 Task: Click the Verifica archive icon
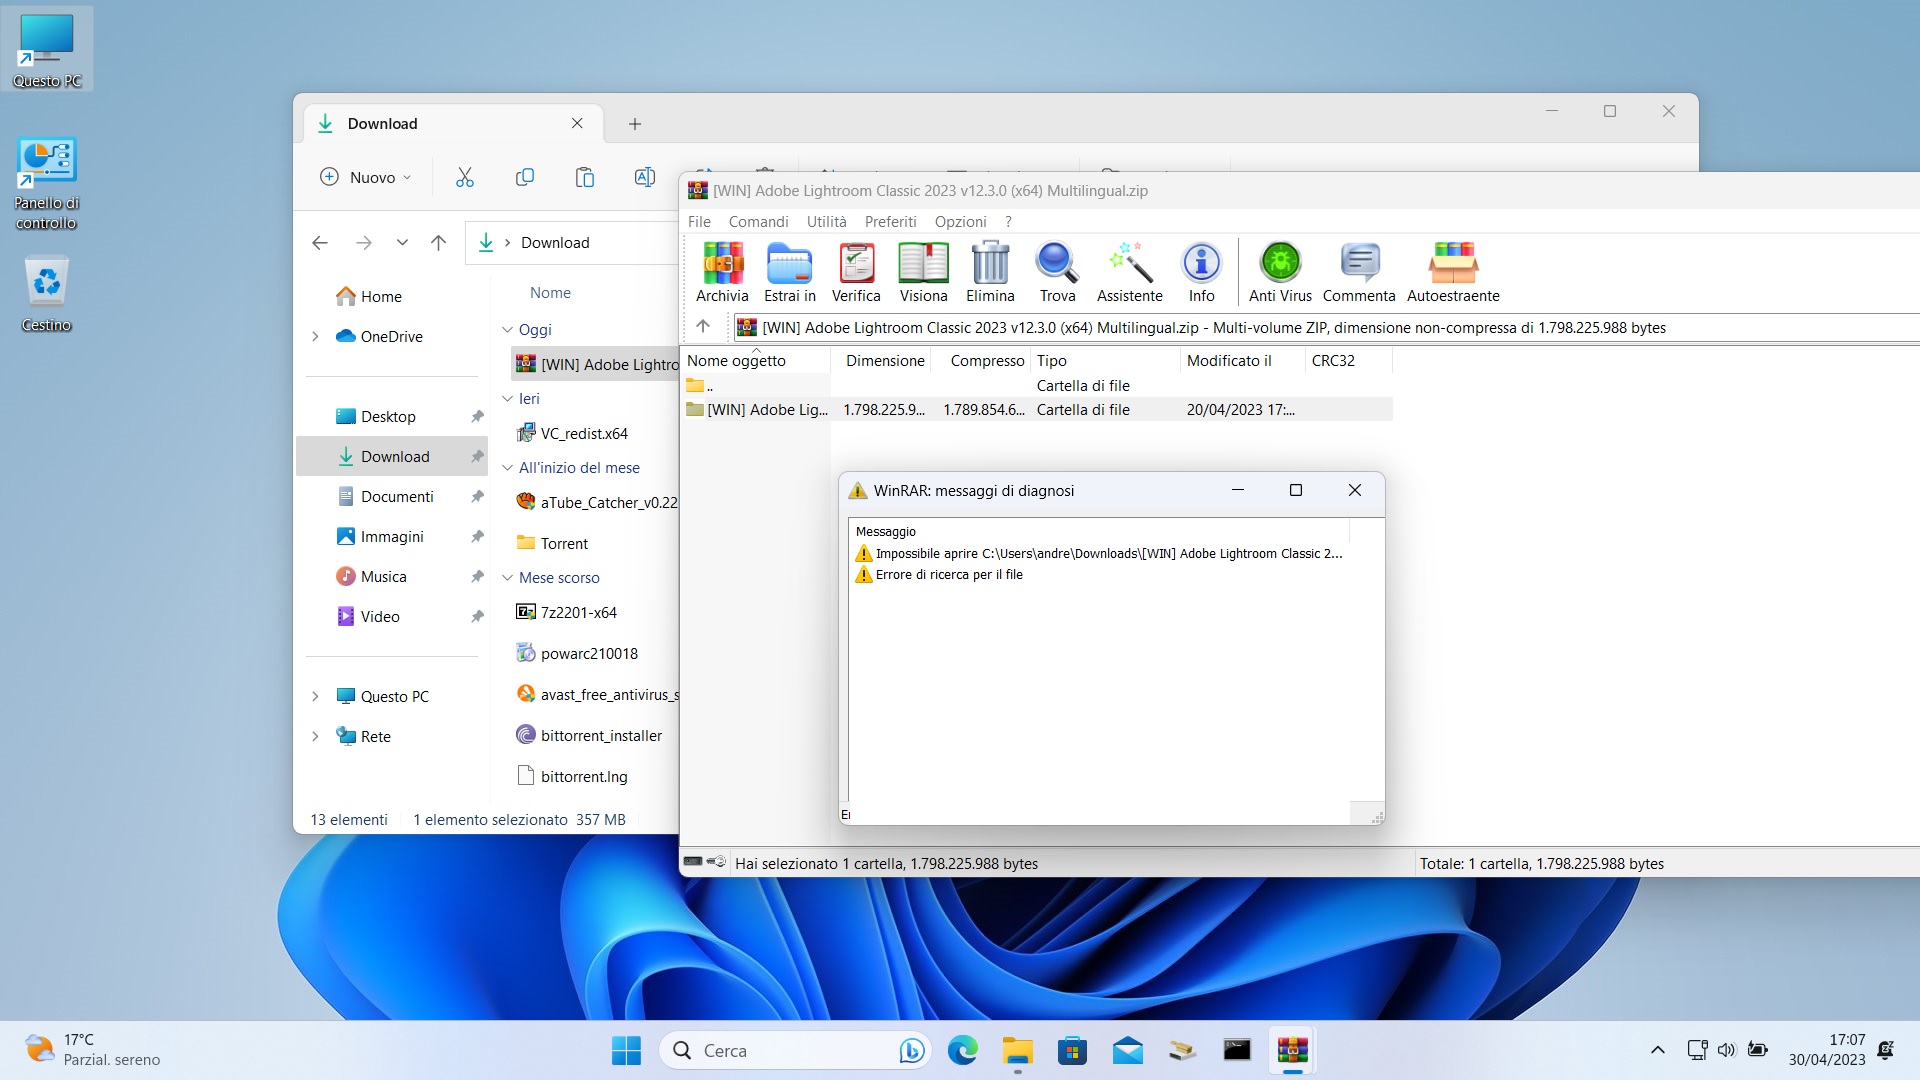(x=856, y=272)
